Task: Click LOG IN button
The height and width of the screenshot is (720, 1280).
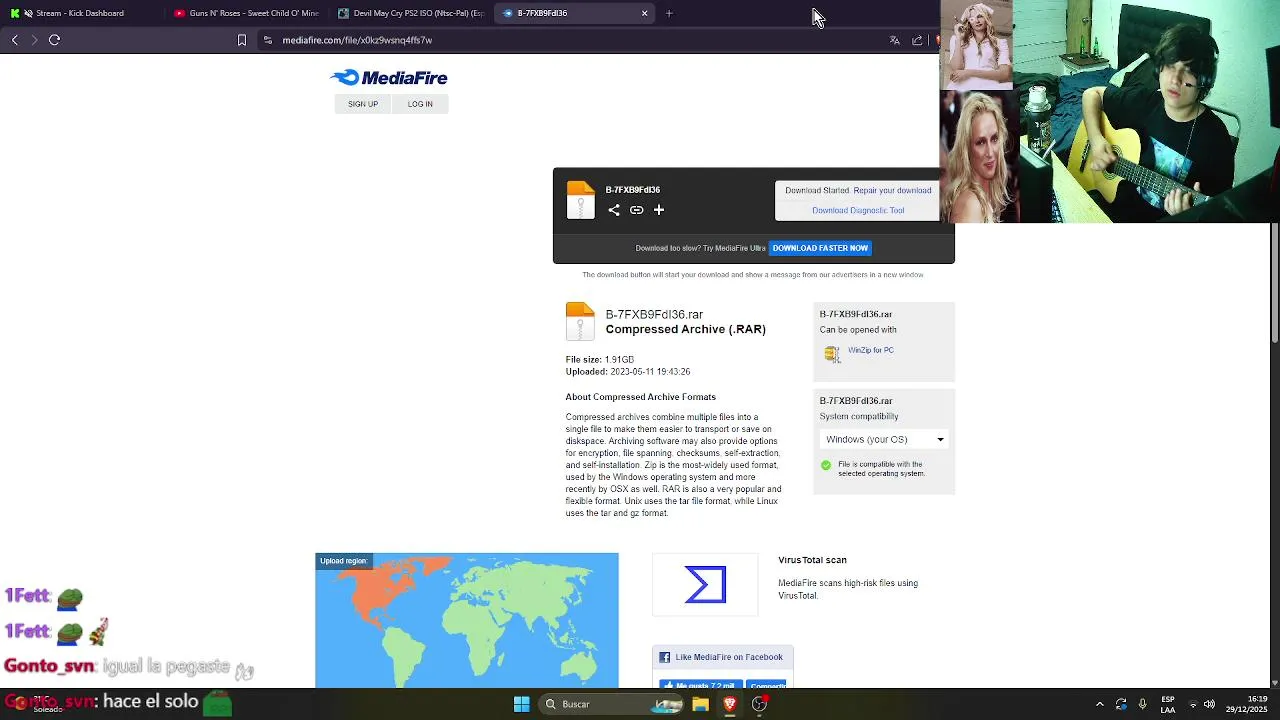Action: (420, 104)
